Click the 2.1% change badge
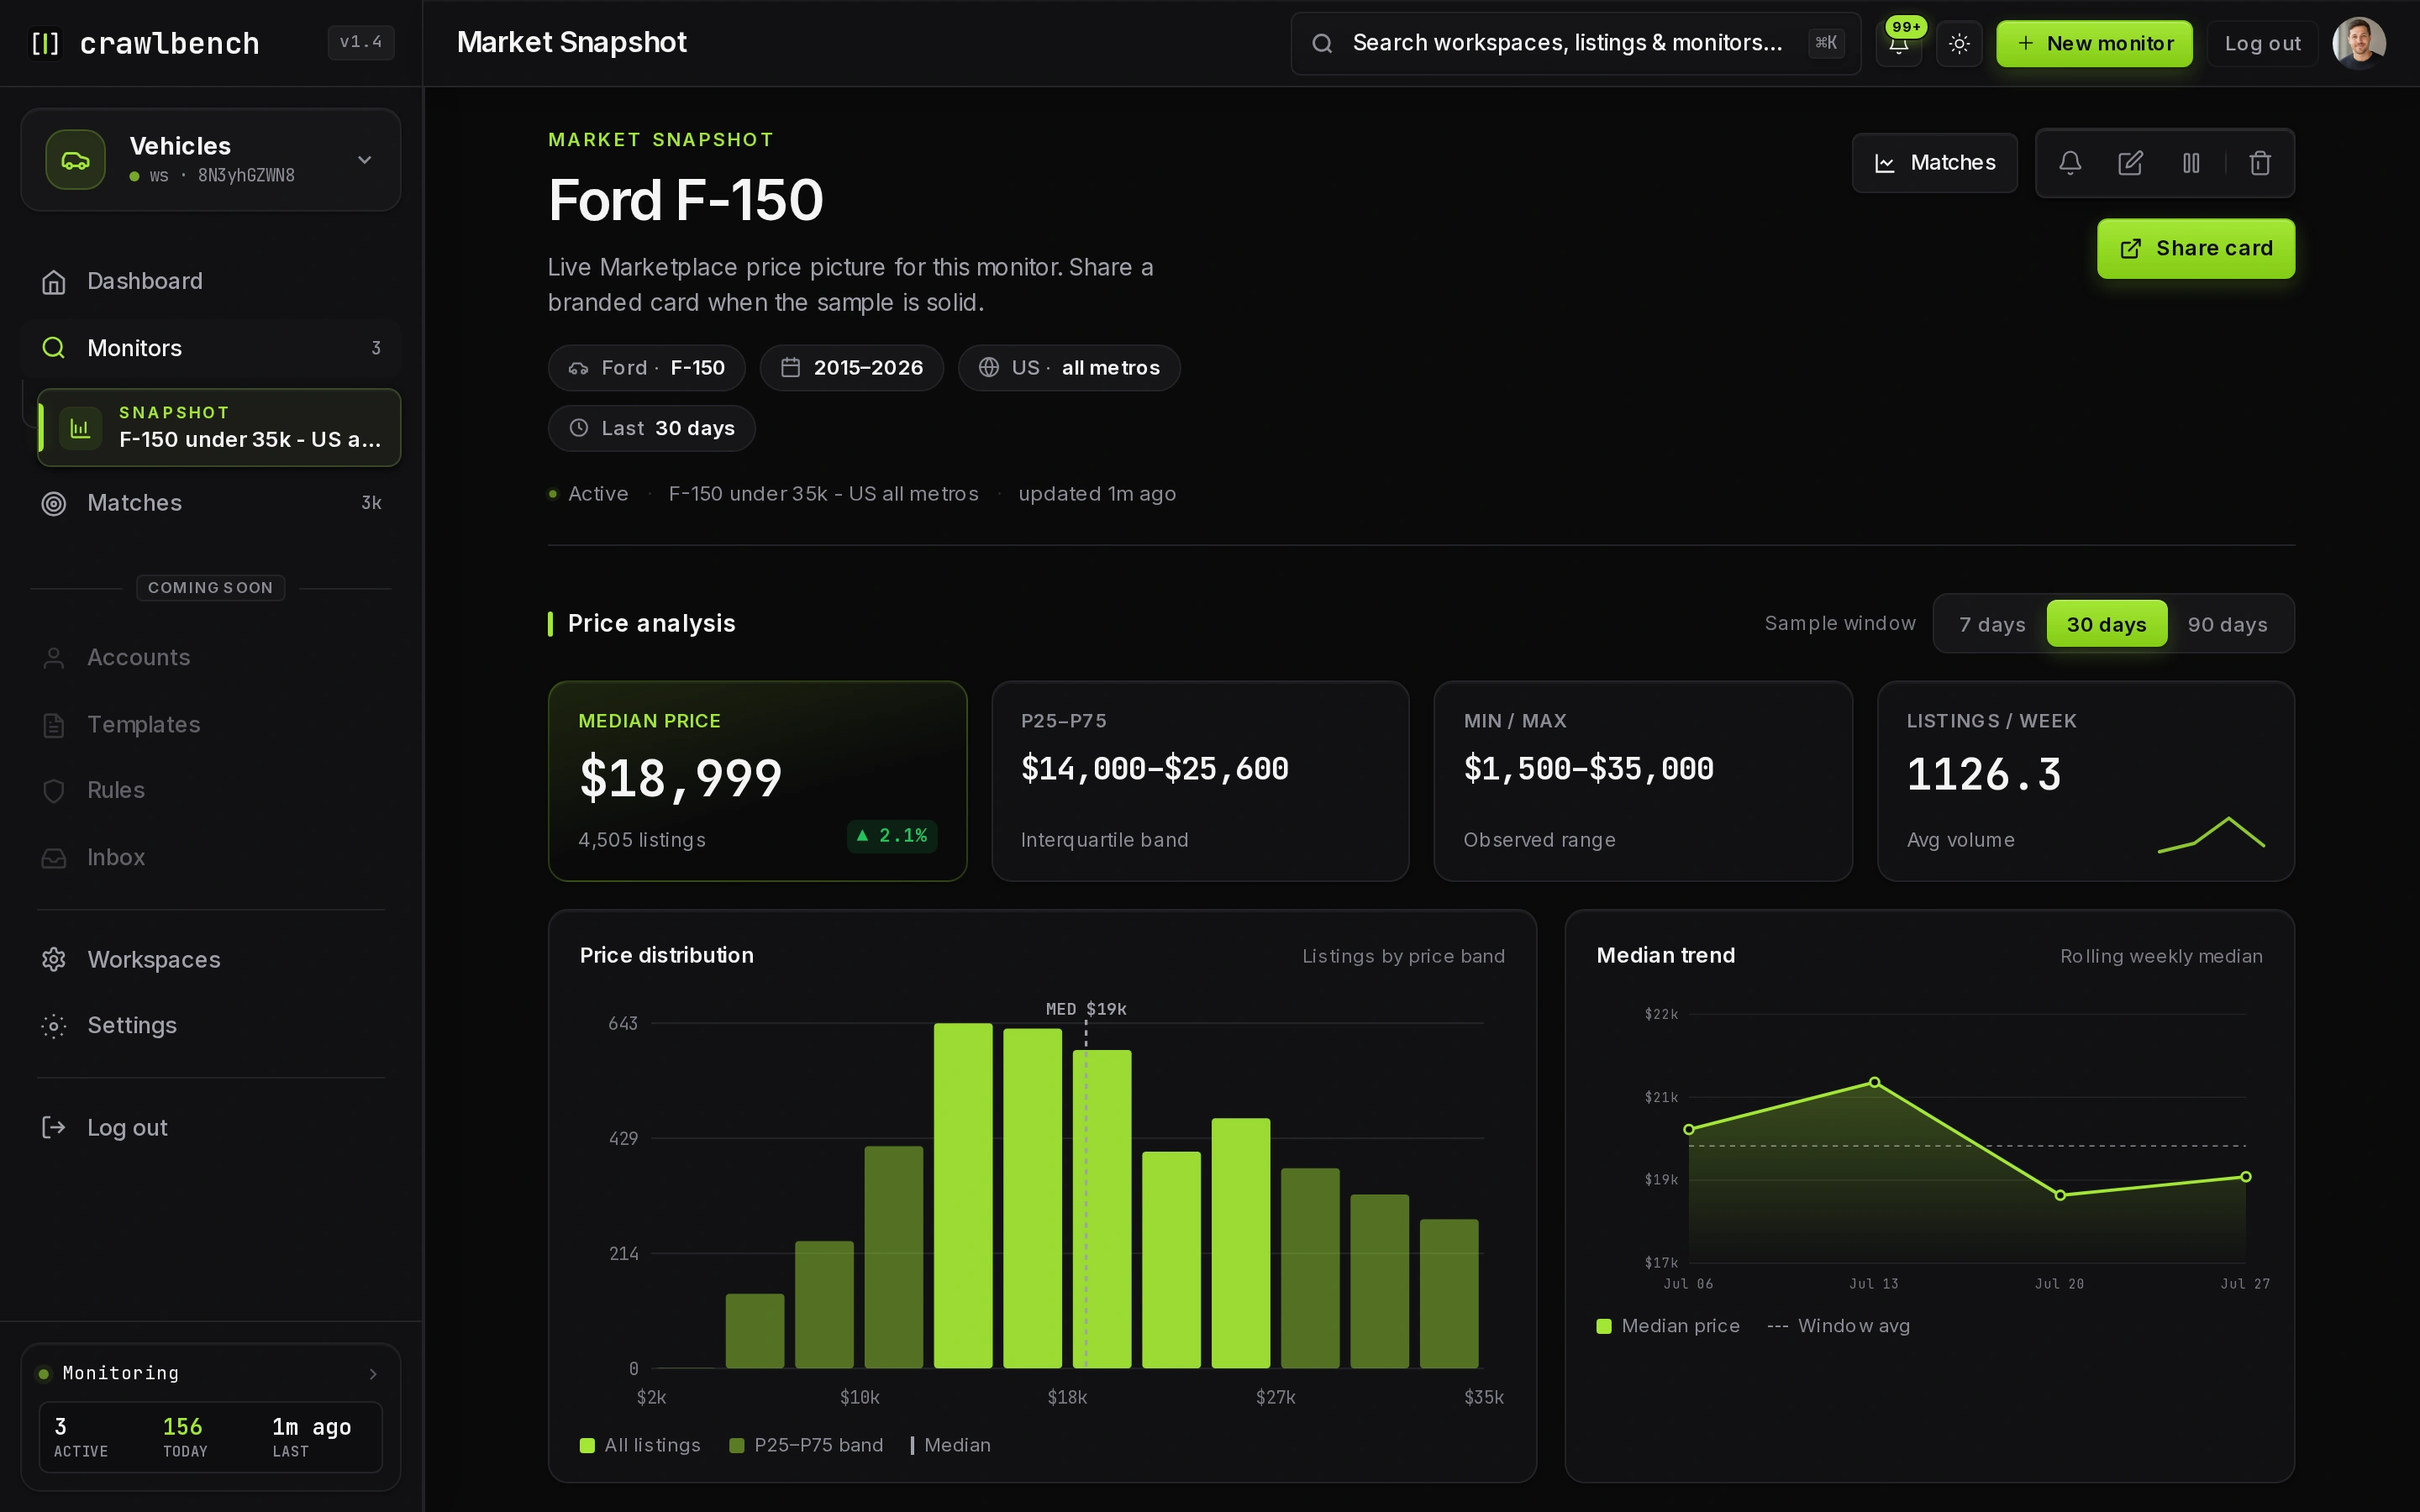 (892, 836)
